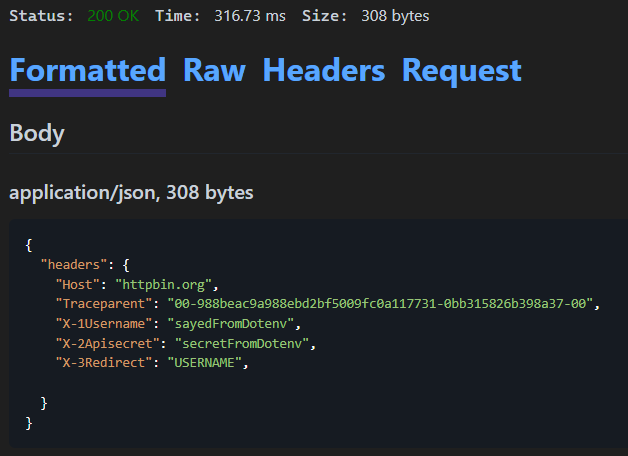Show the Request tab
Image resolution: width=628 pixels, height=456 pixels.
(x=461, y=70)
